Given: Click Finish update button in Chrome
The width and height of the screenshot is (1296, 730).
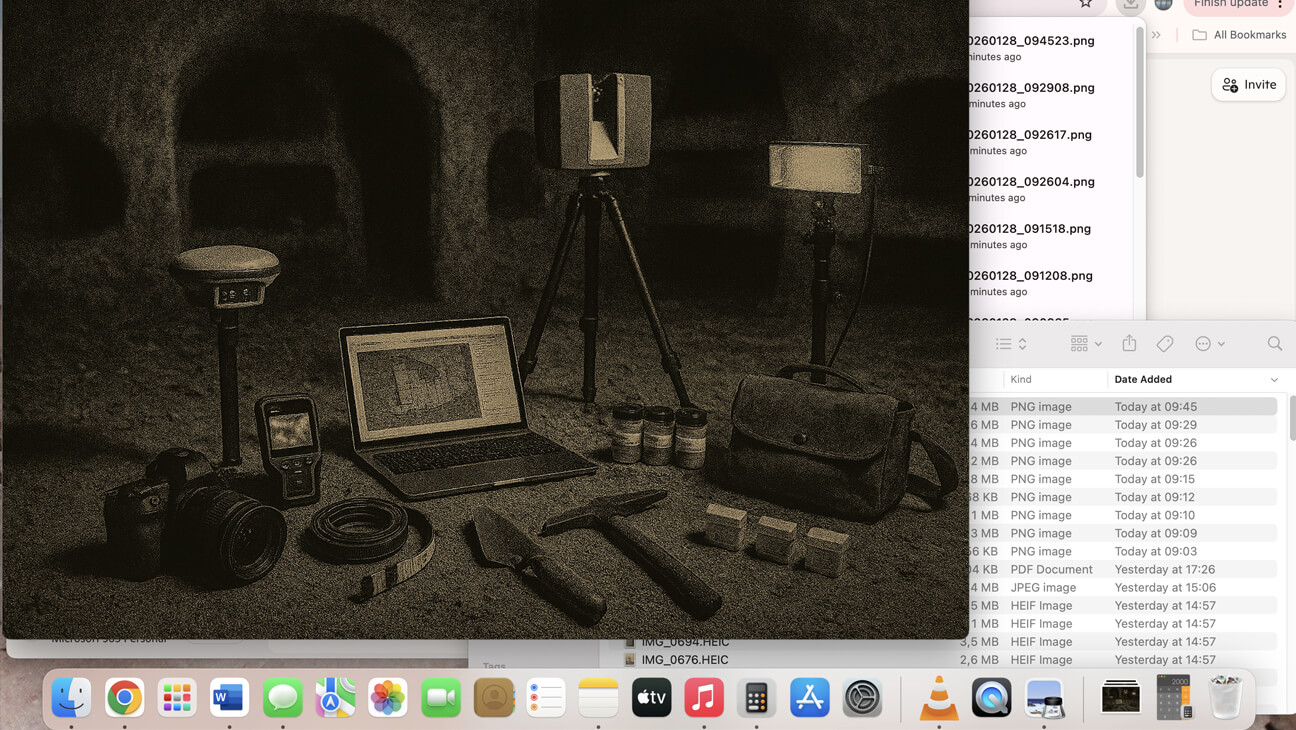Looking at the screenshot, I should 1230,5.
